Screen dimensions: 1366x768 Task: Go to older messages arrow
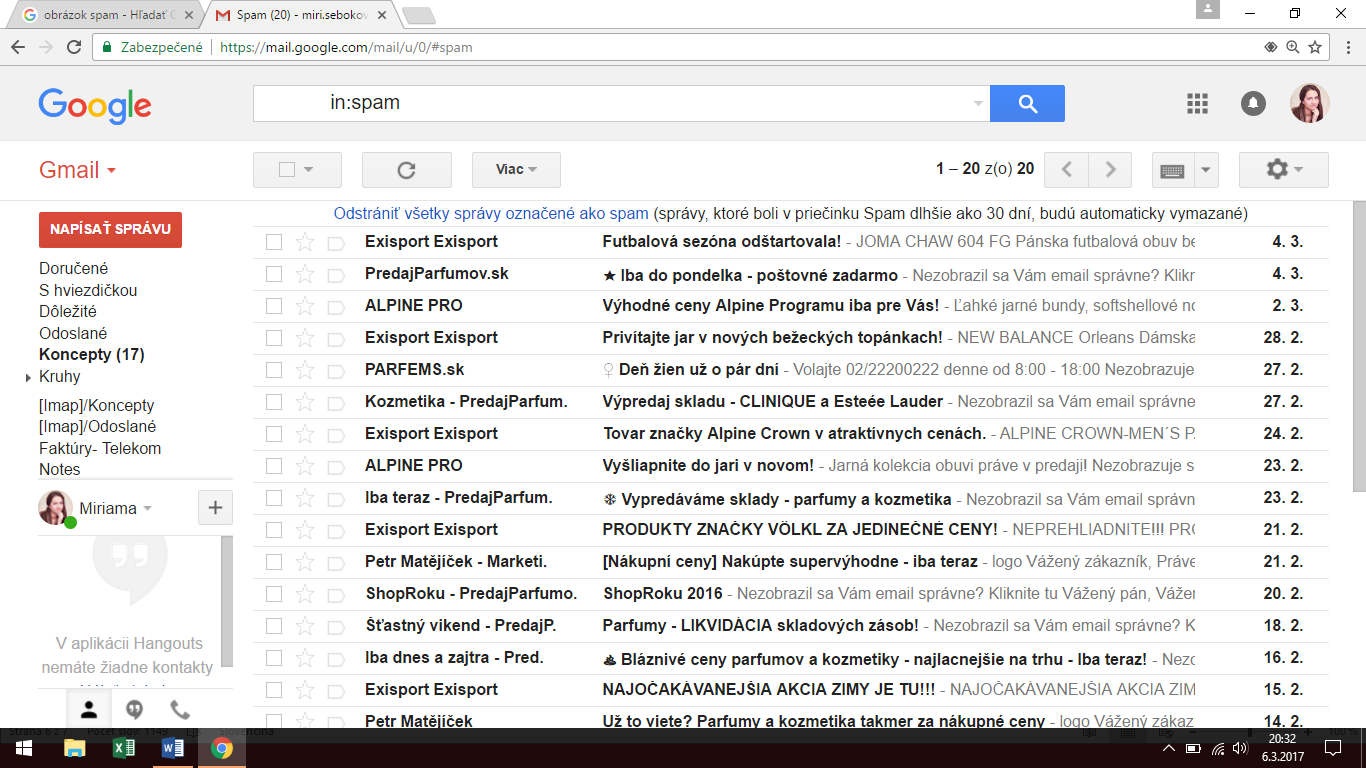pos(1110,170)
